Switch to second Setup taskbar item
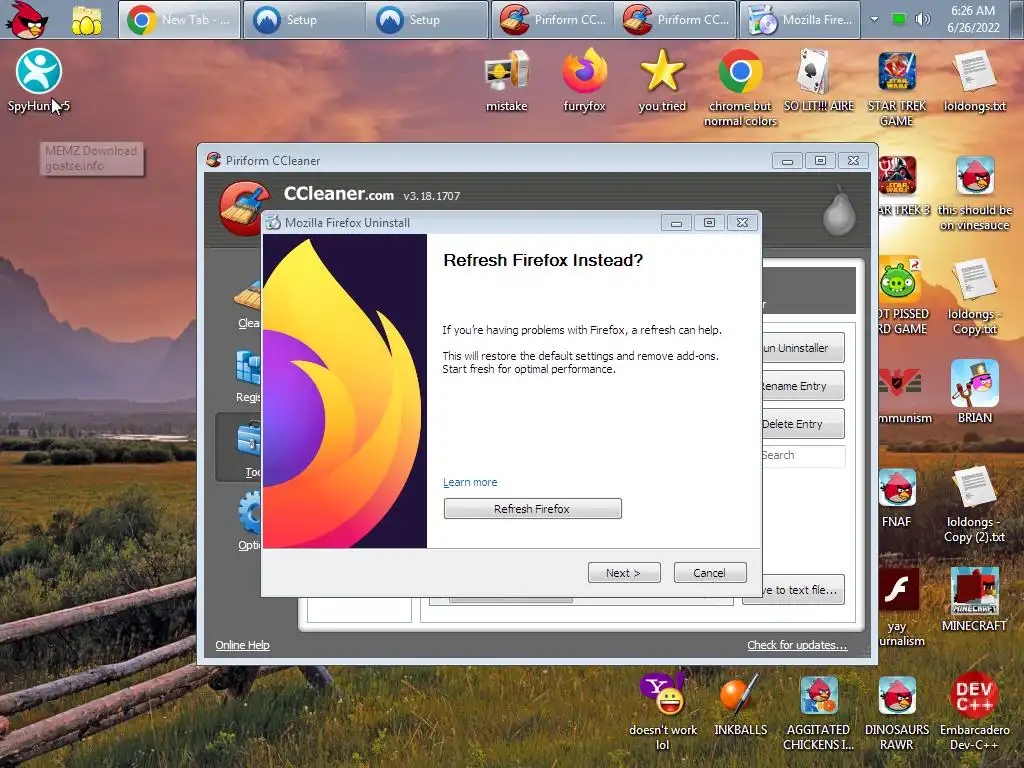This screenshot has width=1024, height=768. point(427,20)
